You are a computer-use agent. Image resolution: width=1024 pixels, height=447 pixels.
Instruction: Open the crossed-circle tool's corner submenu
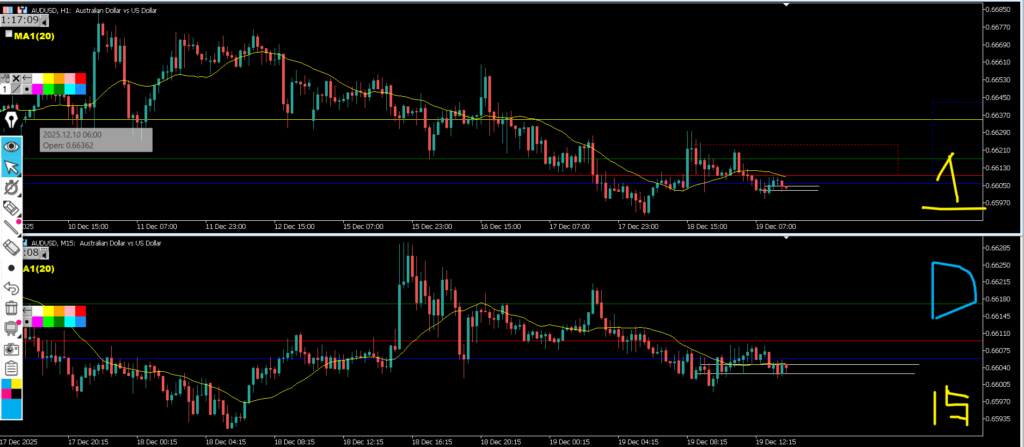click(x=21, y=194)
